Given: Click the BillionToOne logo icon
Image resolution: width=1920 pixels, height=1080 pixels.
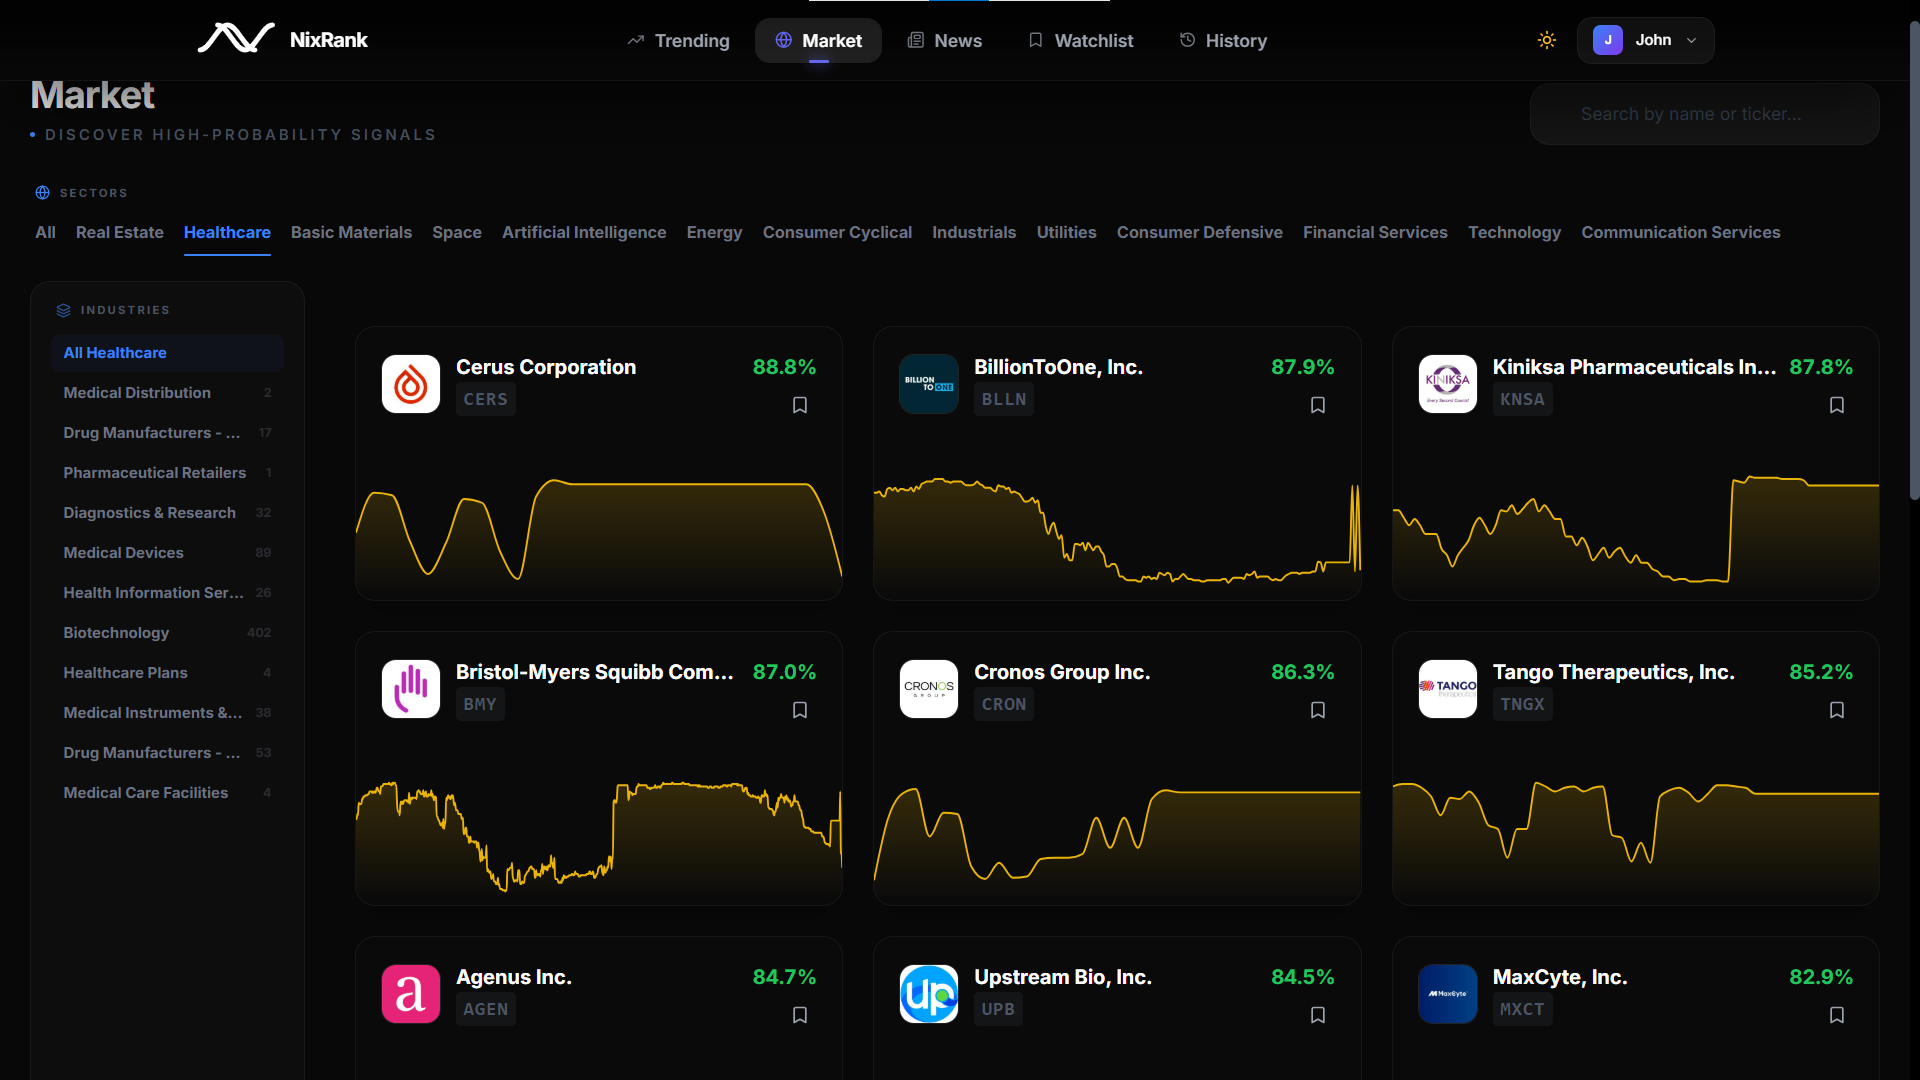Looking at the screenshot, I should pos(929,384).
